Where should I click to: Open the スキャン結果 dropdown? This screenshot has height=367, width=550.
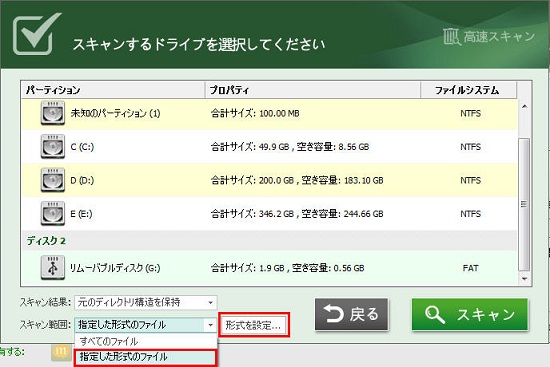click(x=146, y=302)
